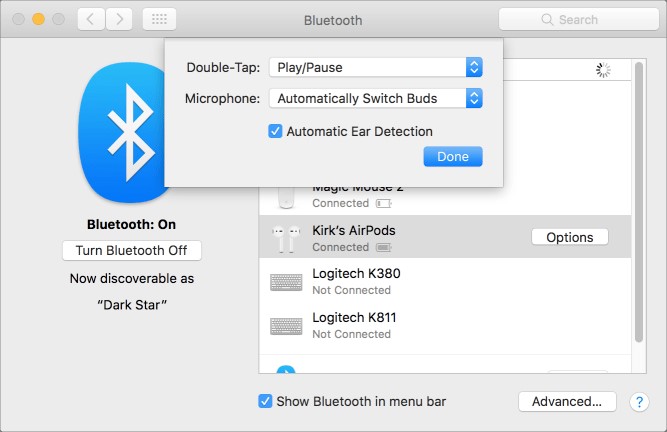
Task: Click the "Dark Star" computer name
Action: [132, 305]
